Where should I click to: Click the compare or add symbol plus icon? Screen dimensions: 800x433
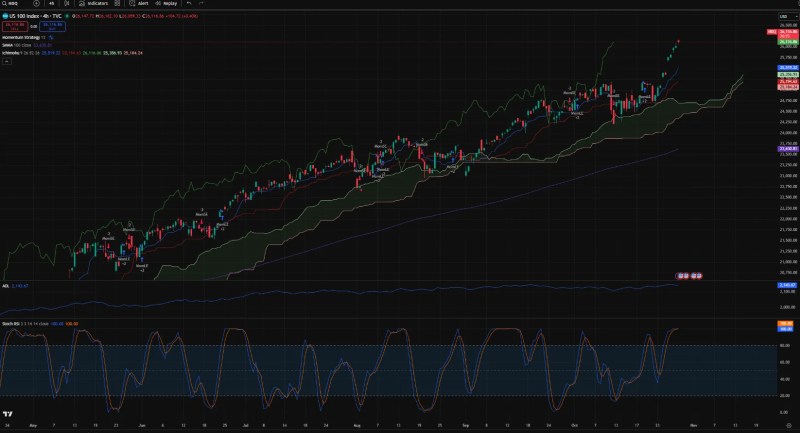point(36,4)
